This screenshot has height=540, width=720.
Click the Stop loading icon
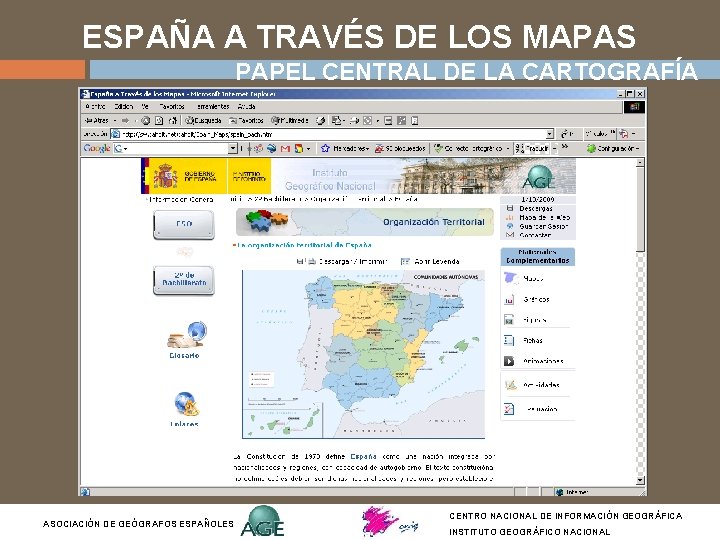point(146,120)
